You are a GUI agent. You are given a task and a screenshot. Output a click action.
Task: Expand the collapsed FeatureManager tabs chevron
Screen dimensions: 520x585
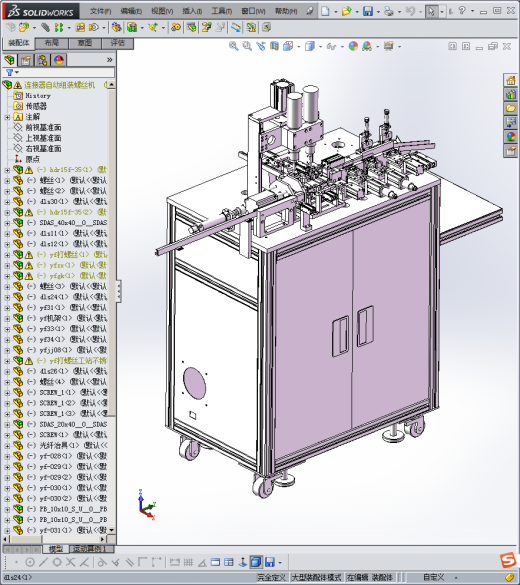(x=109, y=60)
